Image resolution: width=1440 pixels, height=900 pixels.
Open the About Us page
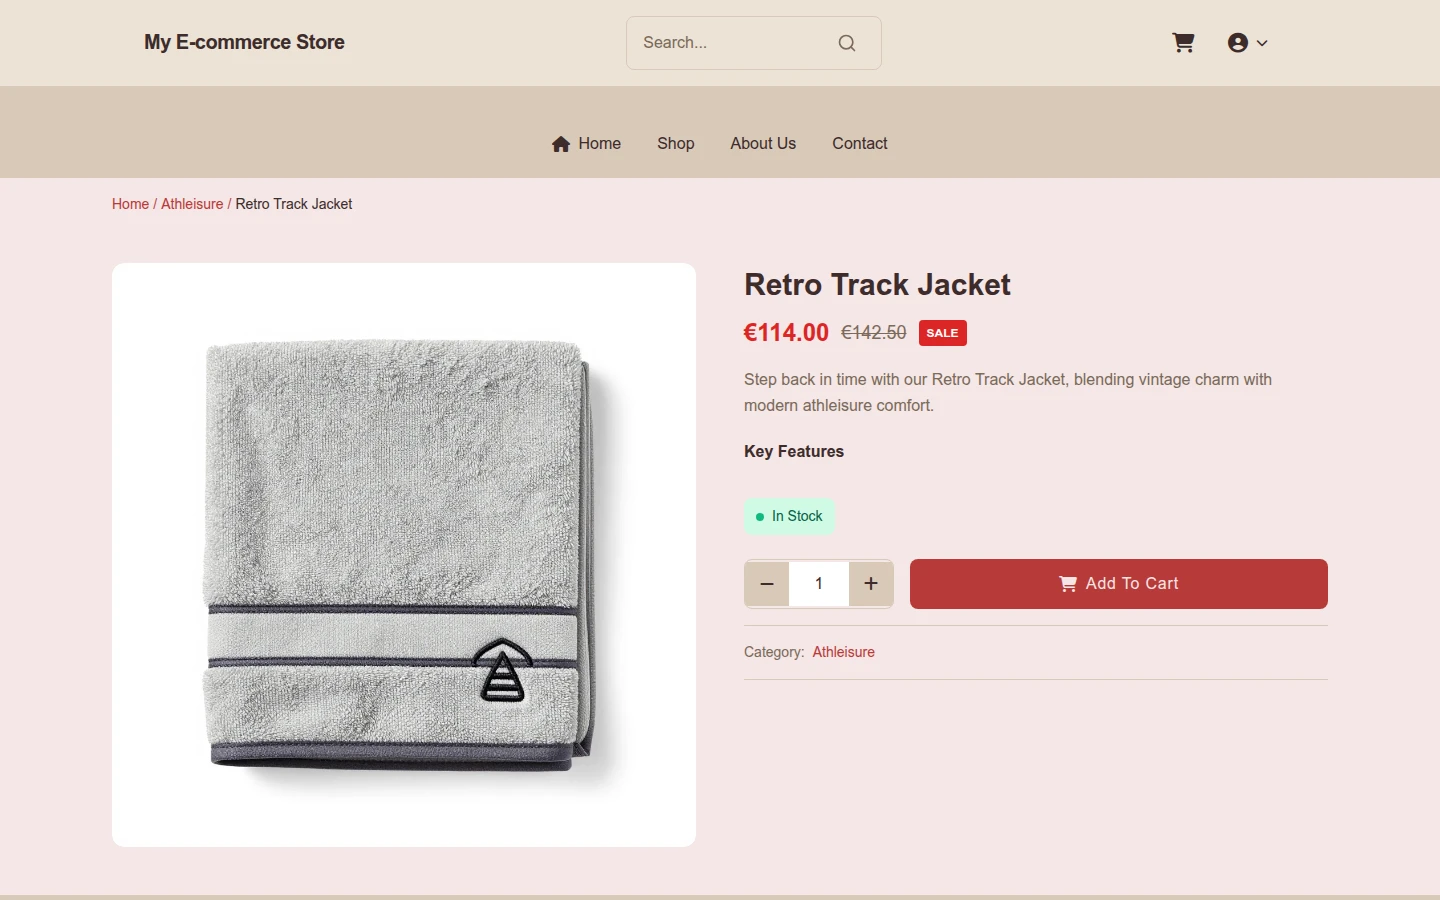[x=763, y=143]
